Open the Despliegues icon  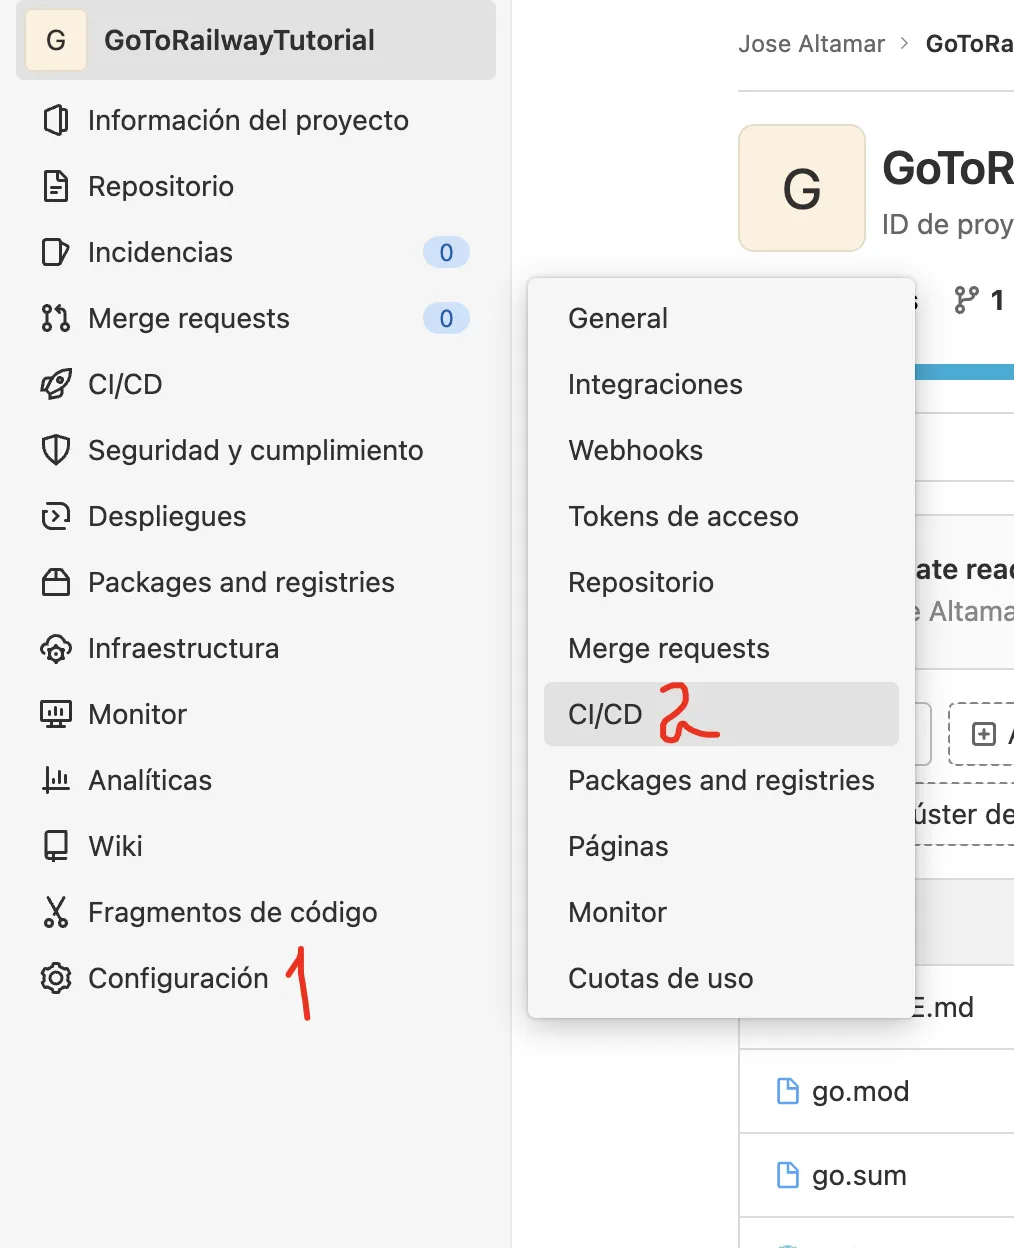coord(57,516)
